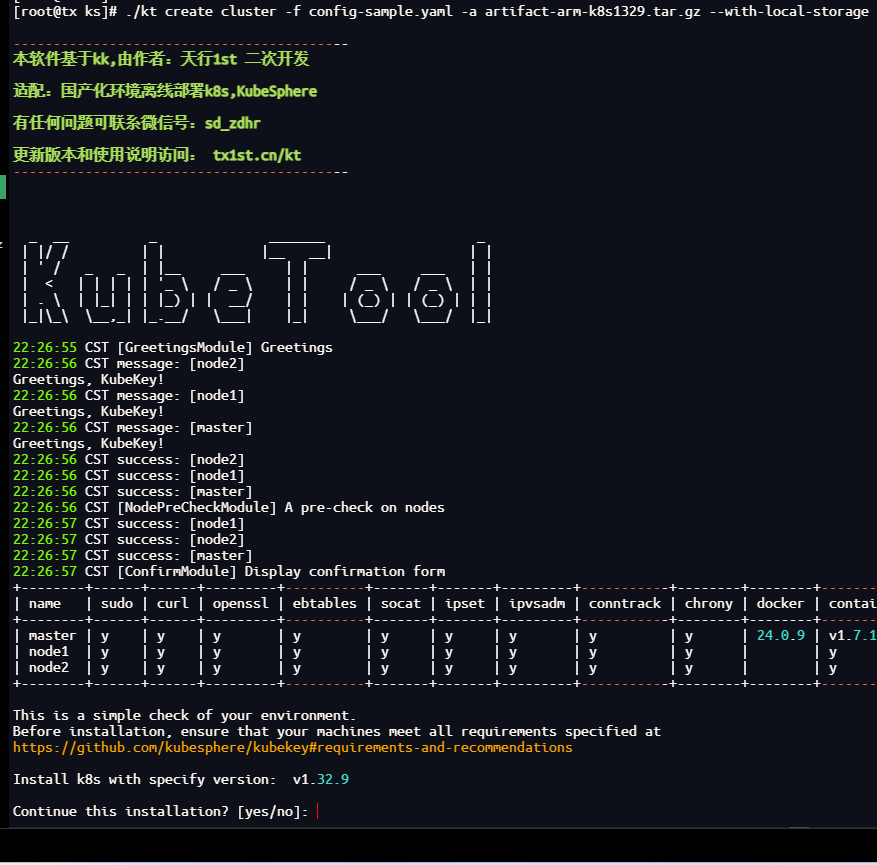Viewport: 877px width, 865px height.
Task: Click the 'ipvsadm' column header in the table
Action: (537, 604)
